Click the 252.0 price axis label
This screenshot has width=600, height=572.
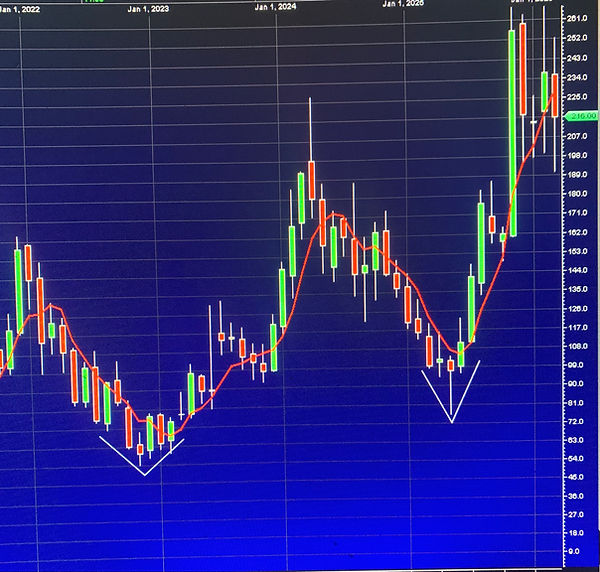[579, 38]
